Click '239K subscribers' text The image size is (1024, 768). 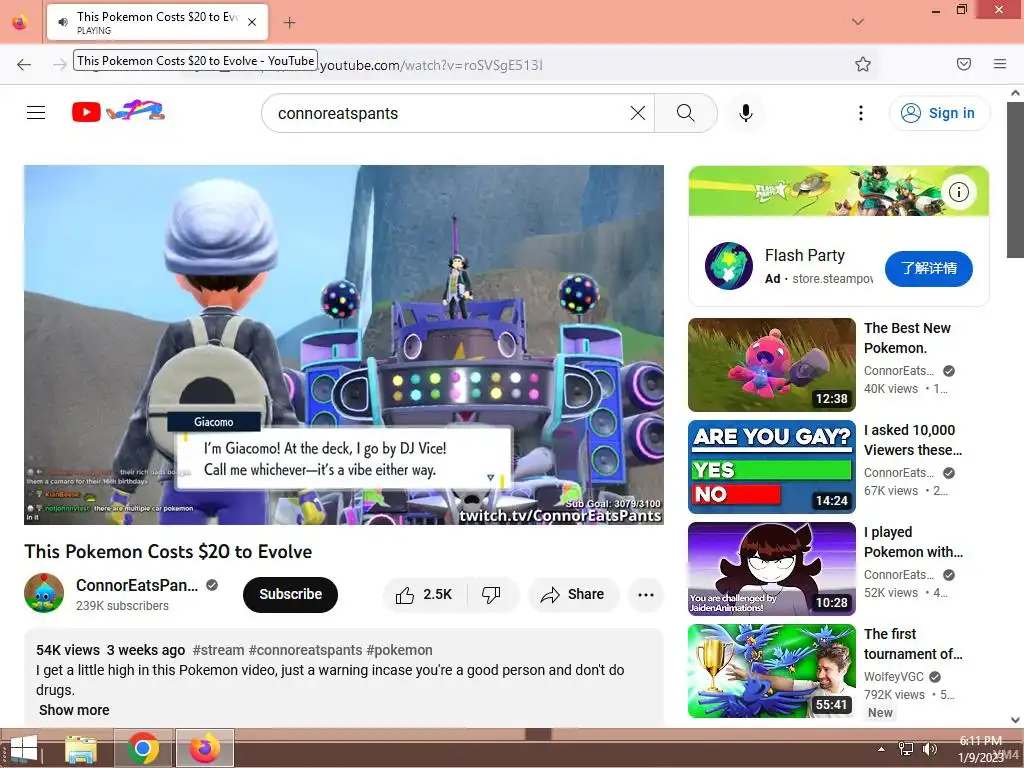(122, 606)
